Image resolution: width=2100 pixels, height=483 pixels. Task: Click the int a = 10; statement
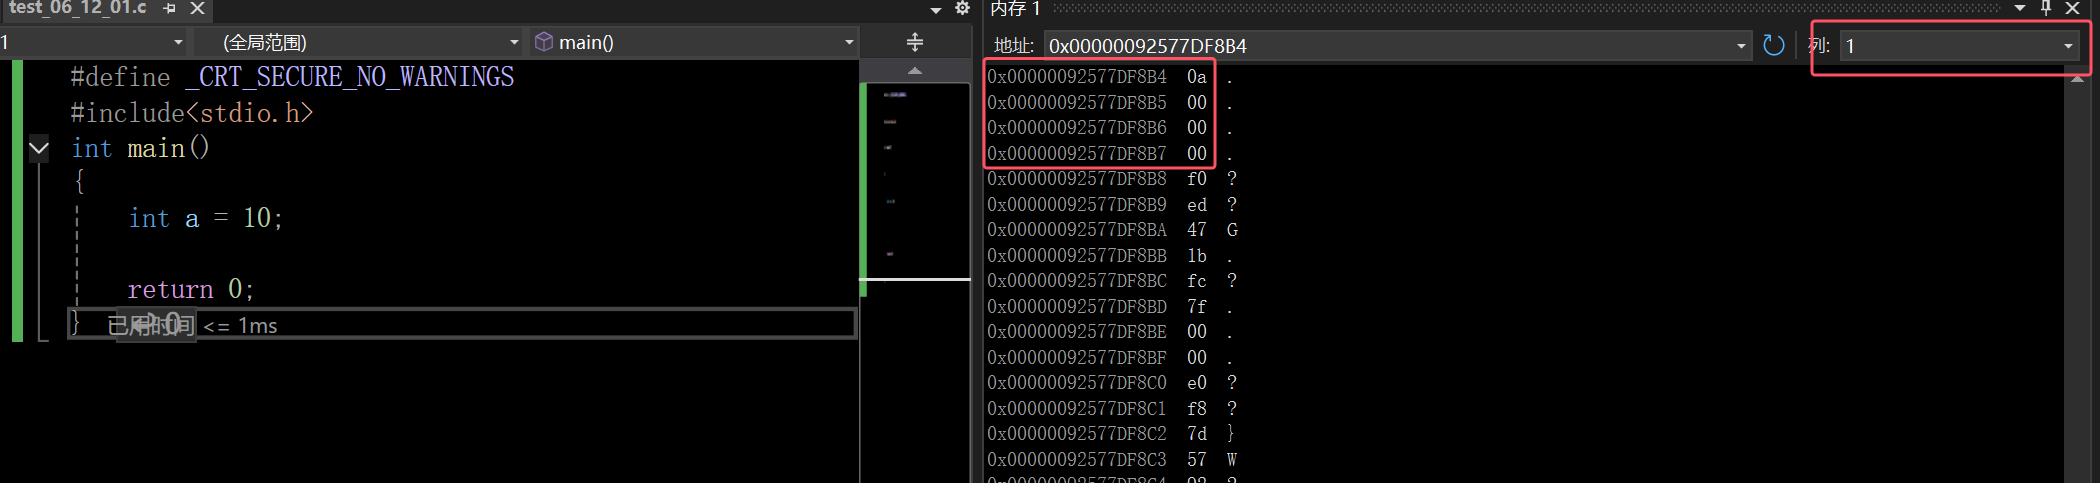(x=206, y=218)
